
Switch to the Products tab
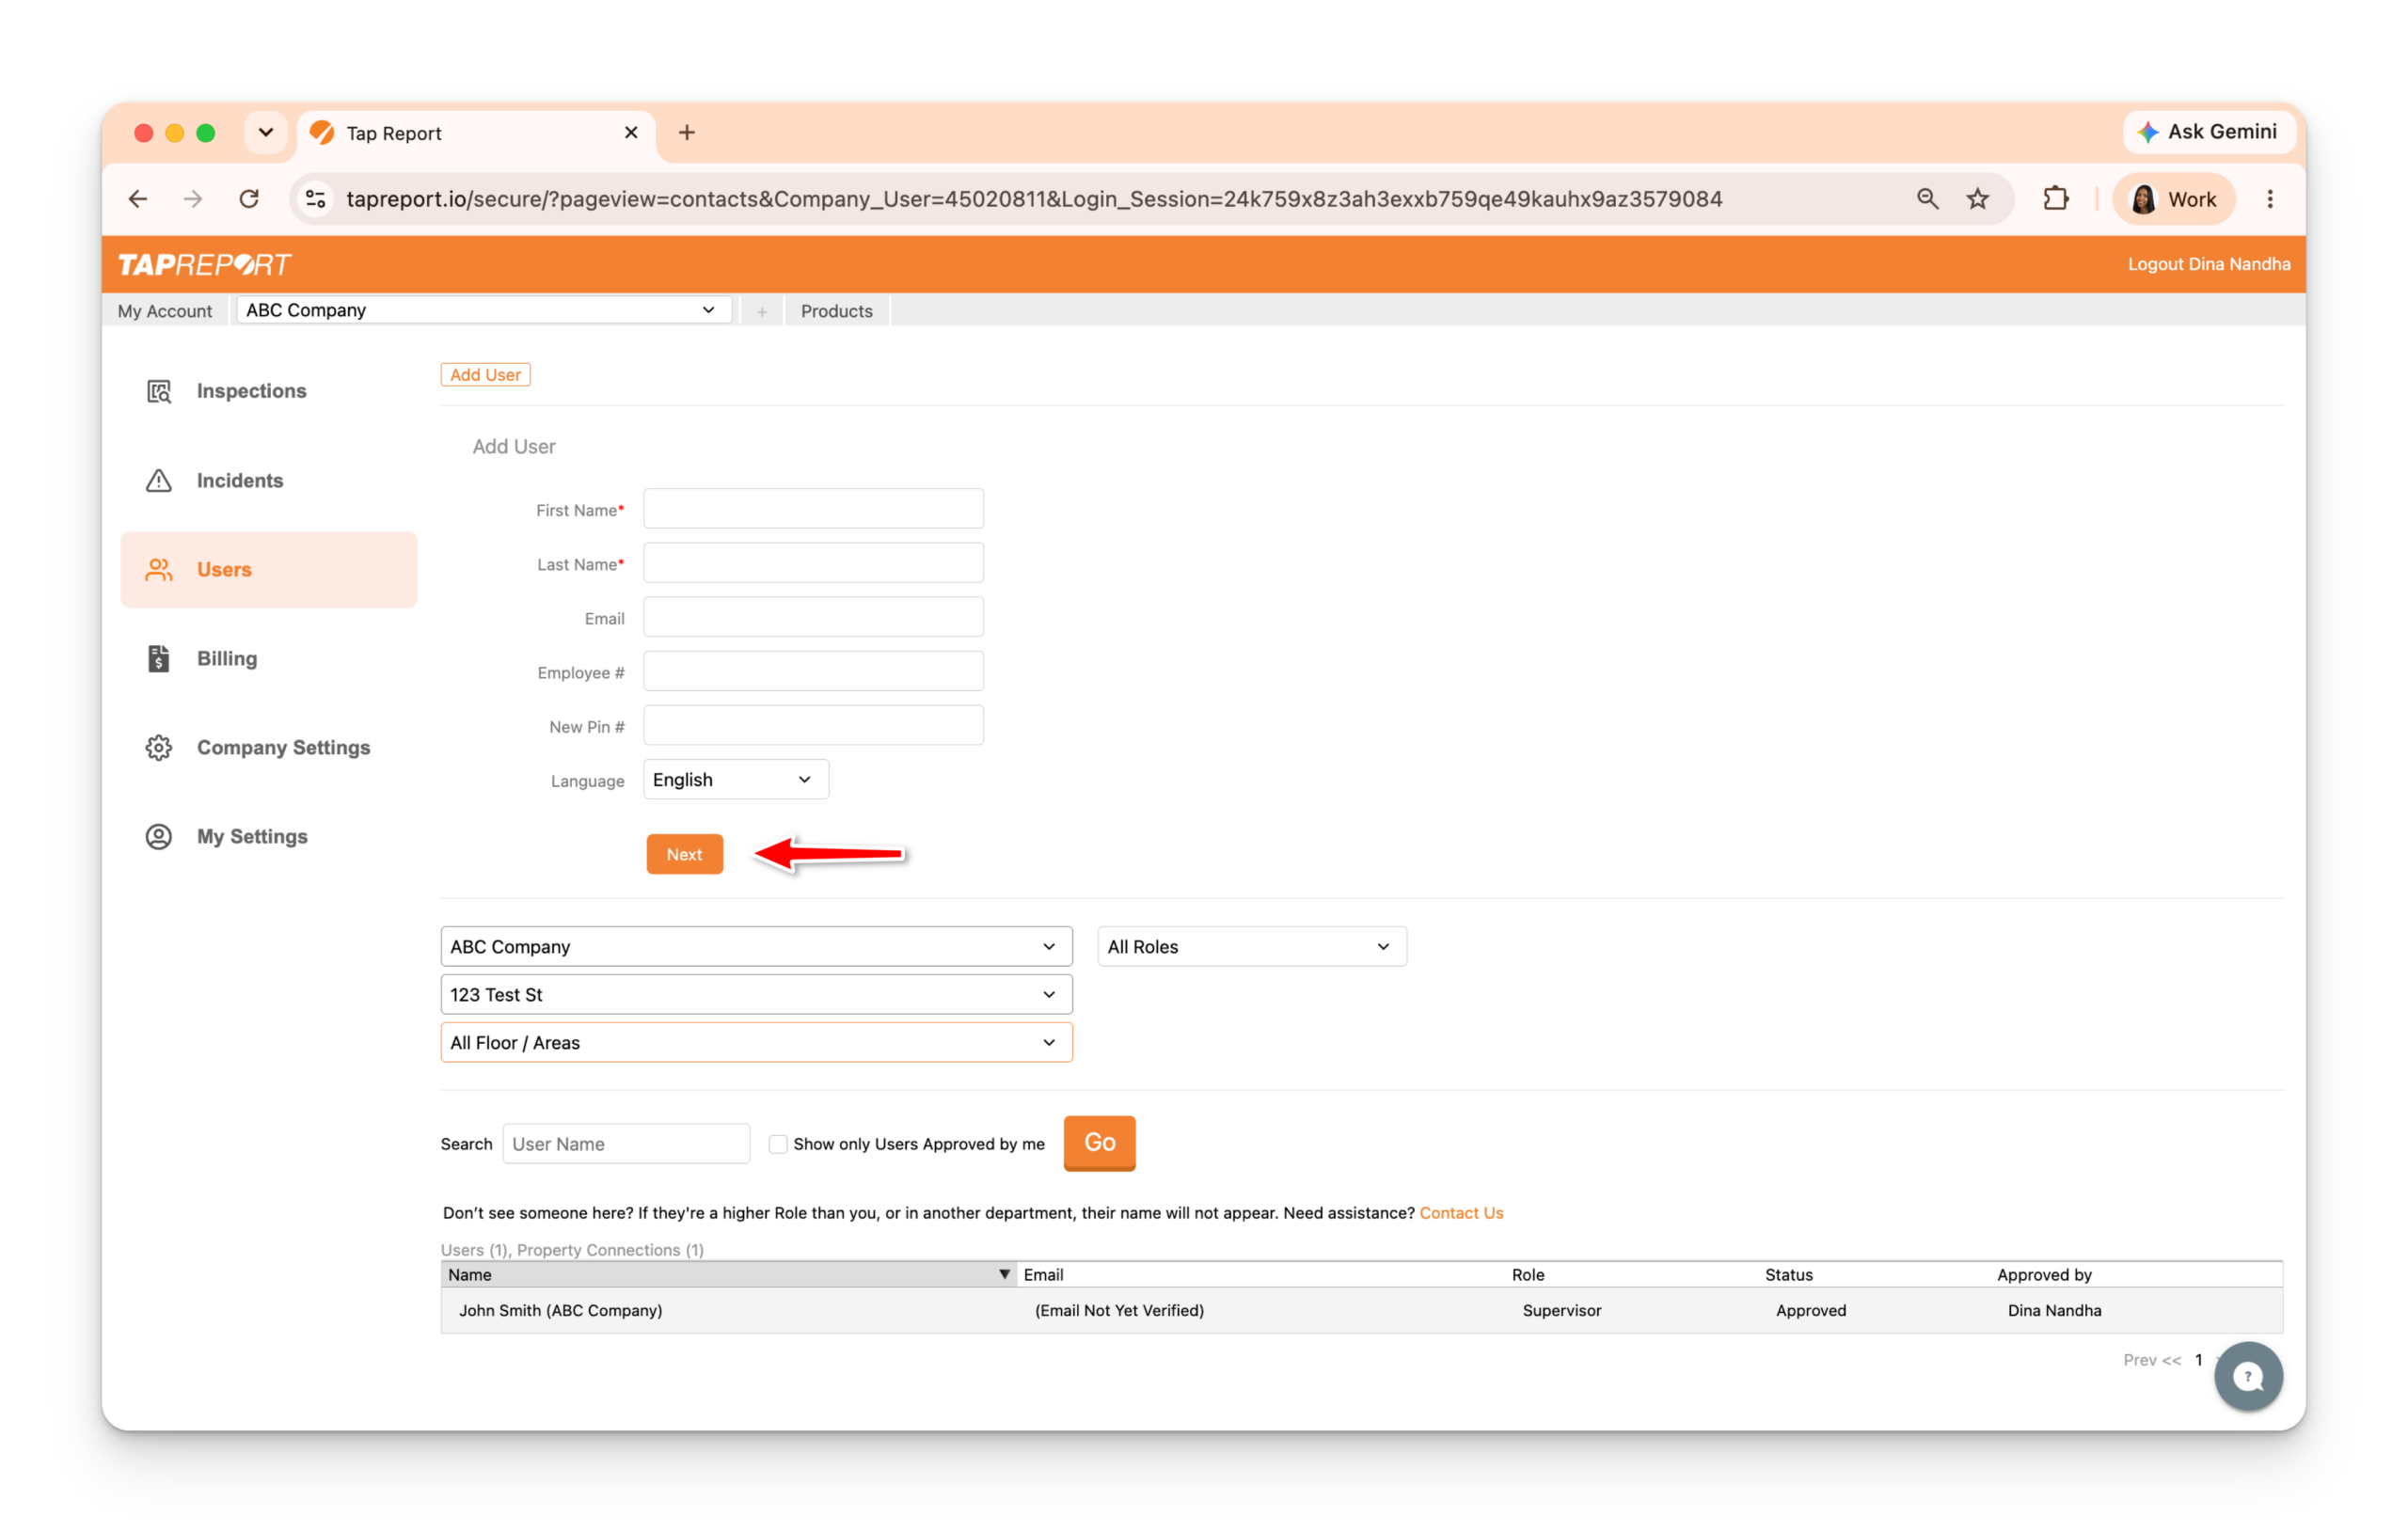click(x=837, y=312)
